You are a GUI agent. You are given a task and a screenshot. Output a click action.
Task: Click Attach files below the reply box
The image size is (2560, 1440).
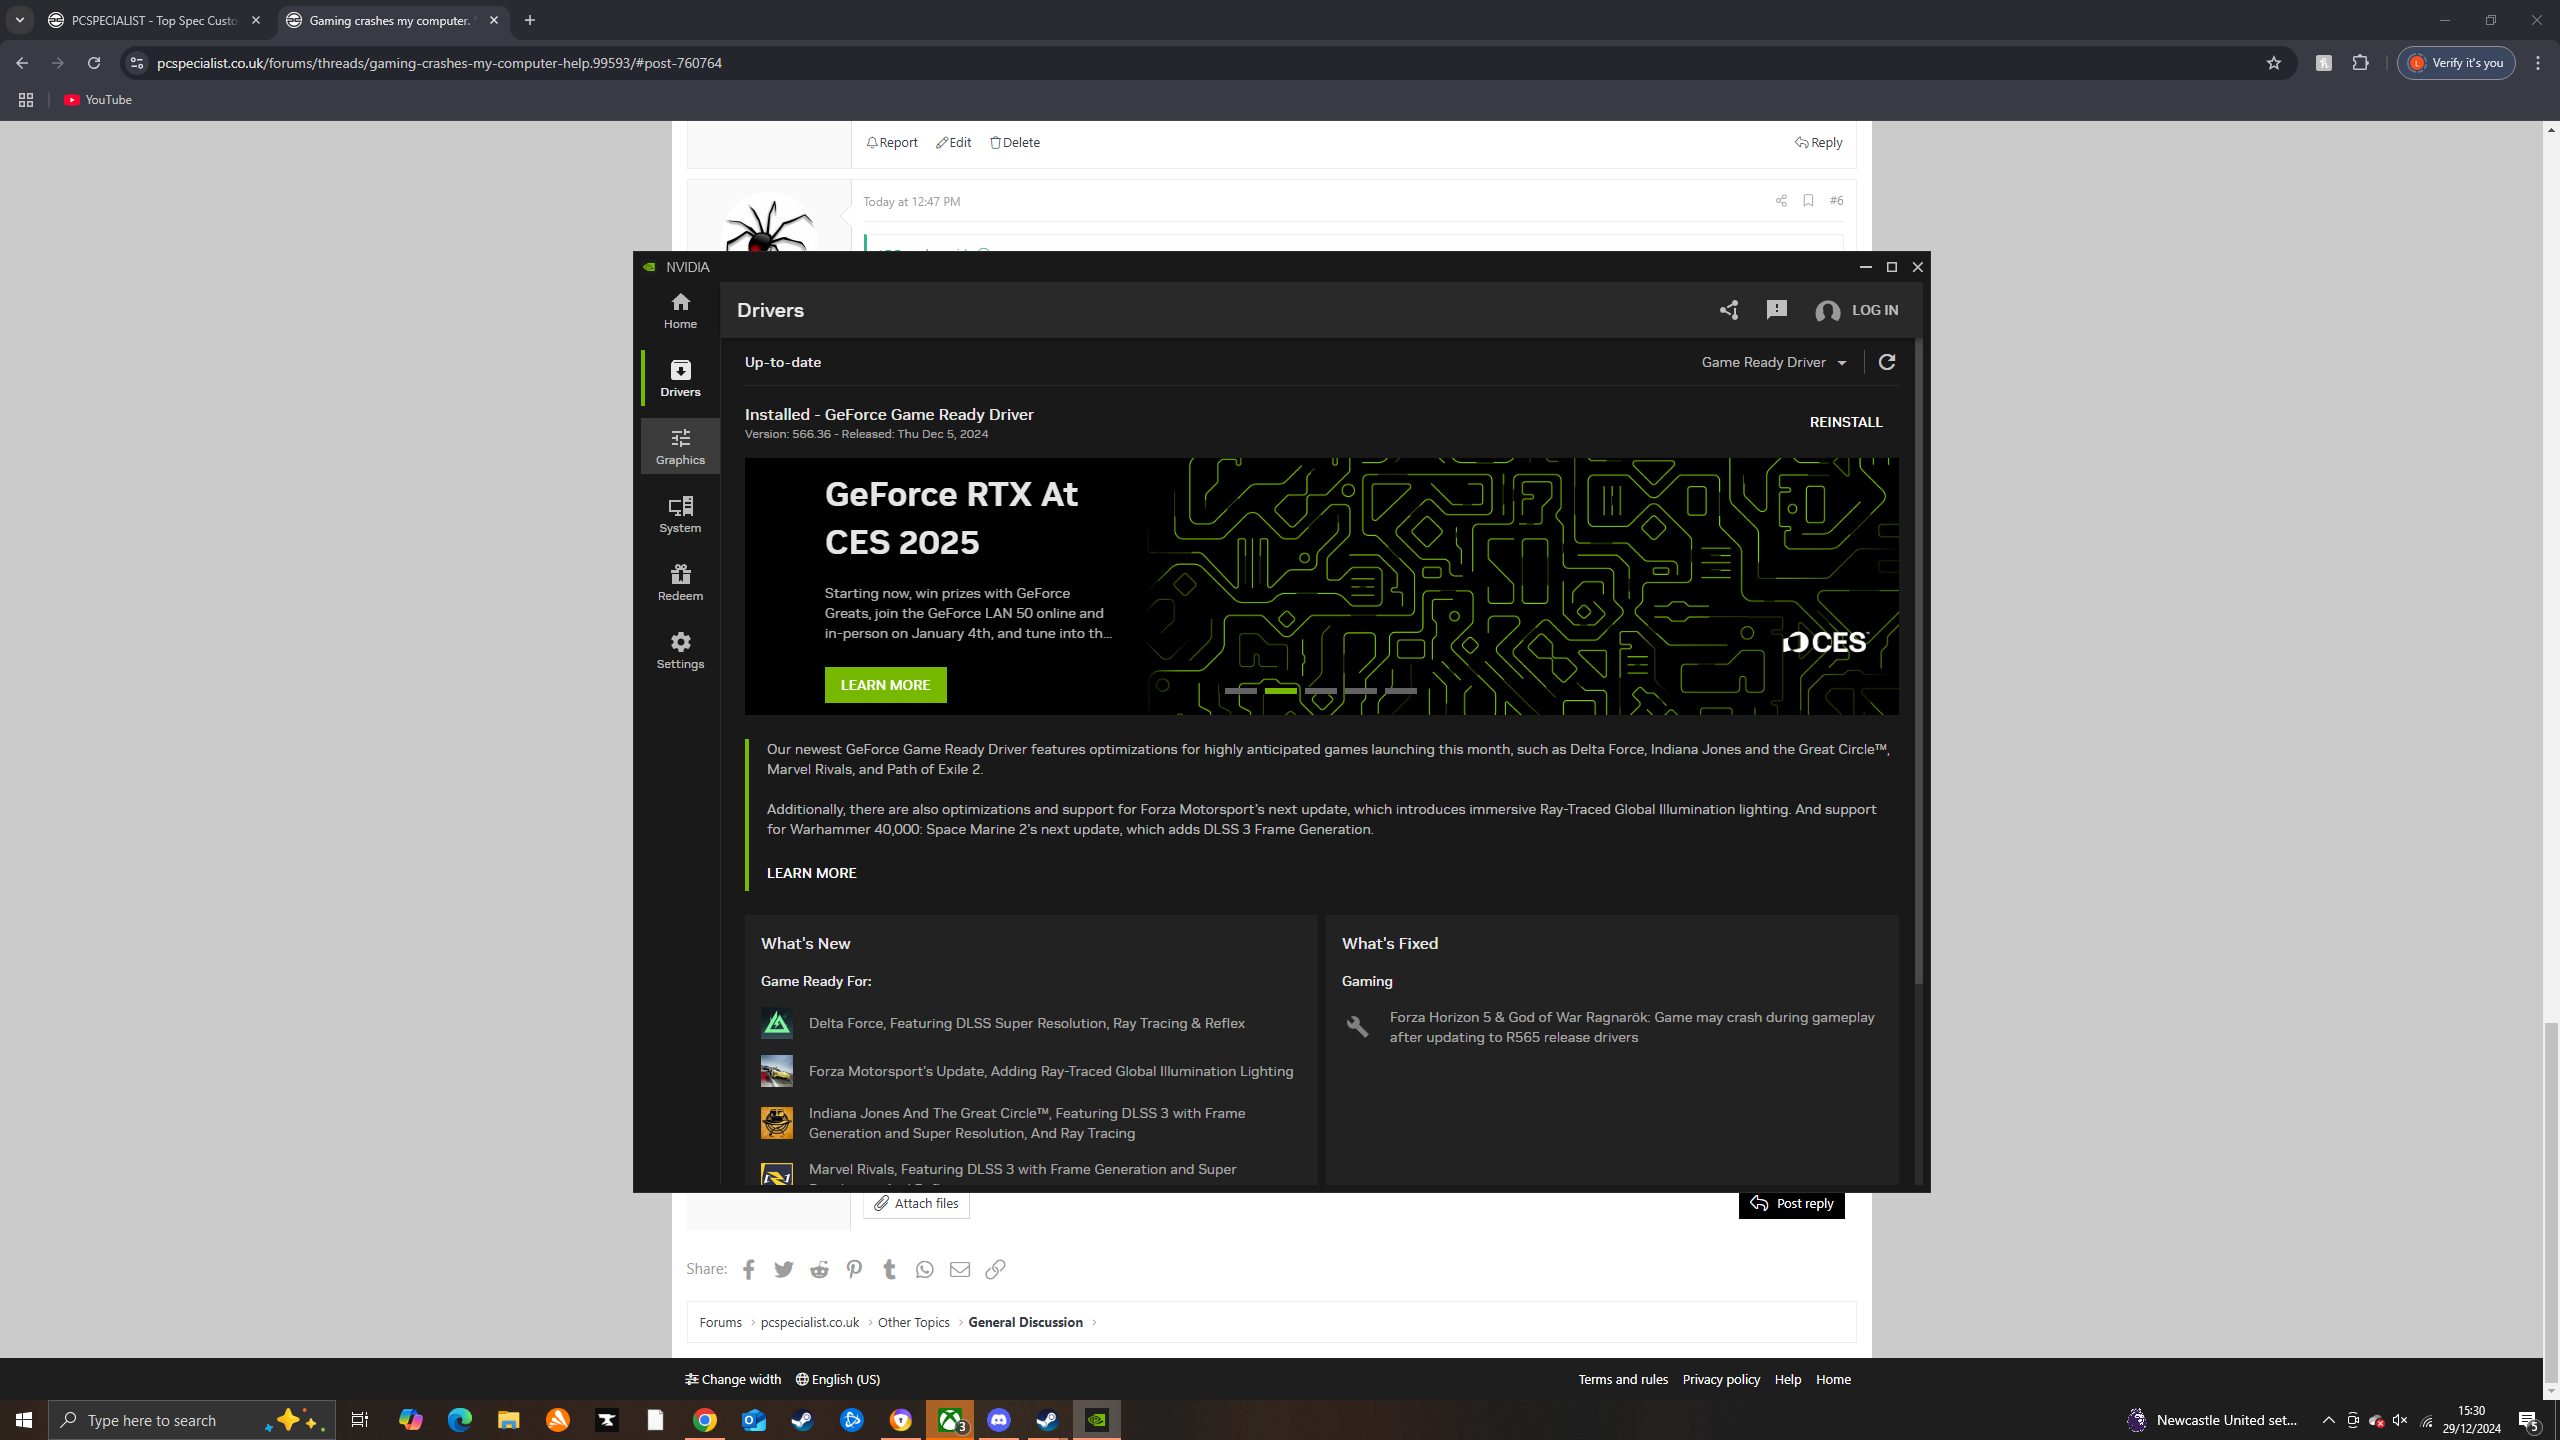(916, 1204)
